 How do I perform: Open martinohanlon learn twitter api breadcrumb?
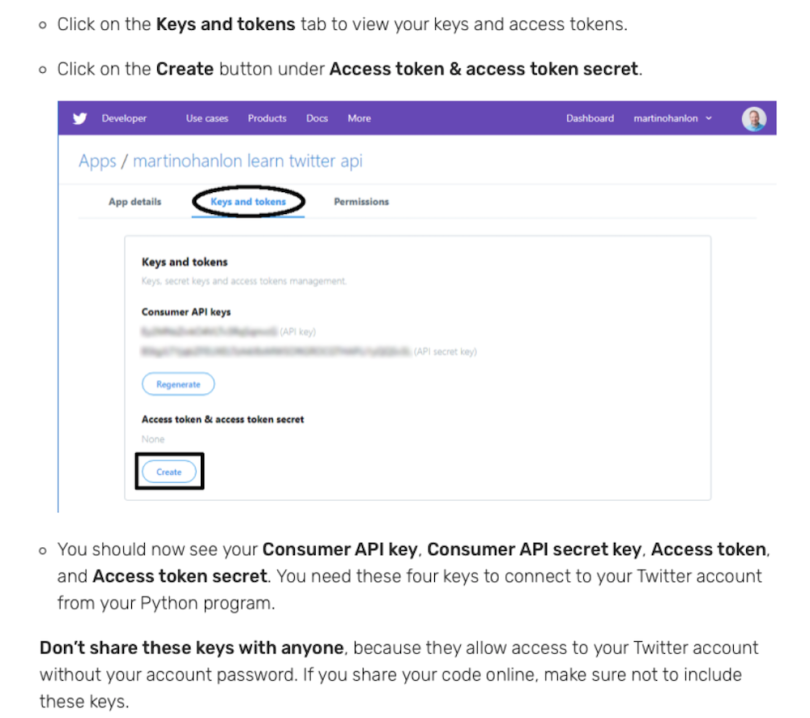tap(247, 161)
